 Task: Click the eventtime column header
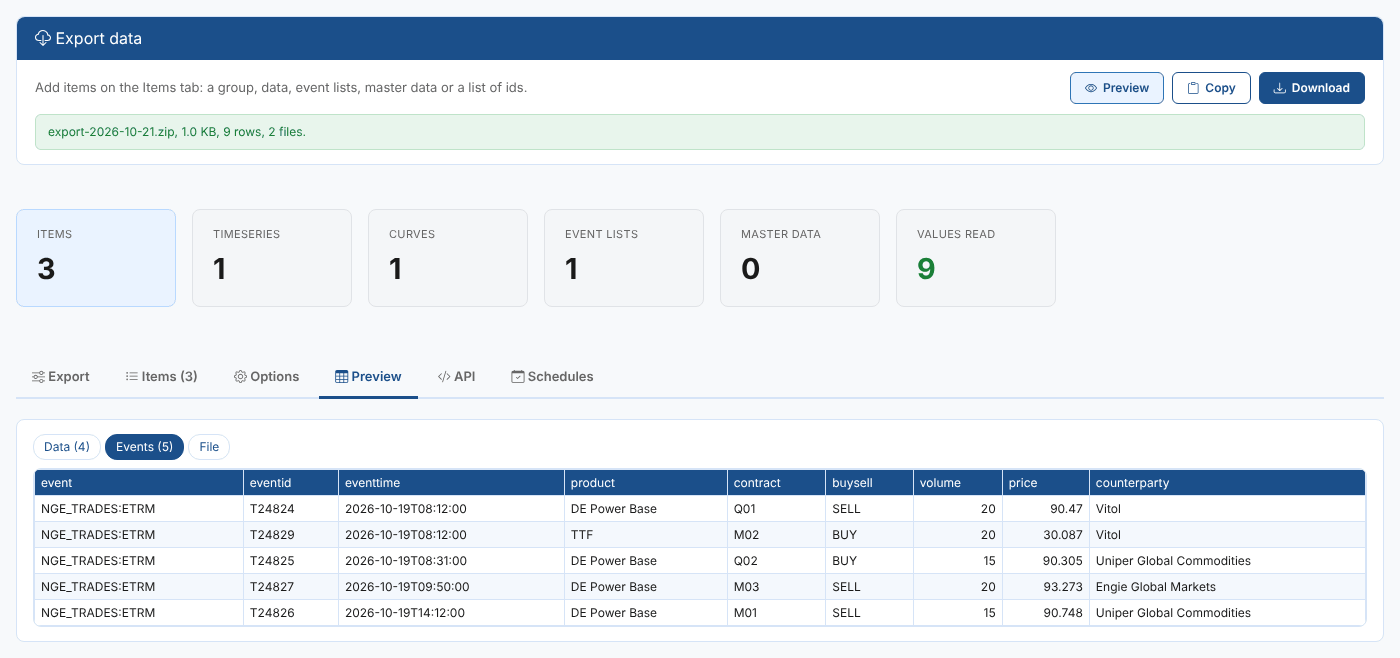(x=451, y=483)
